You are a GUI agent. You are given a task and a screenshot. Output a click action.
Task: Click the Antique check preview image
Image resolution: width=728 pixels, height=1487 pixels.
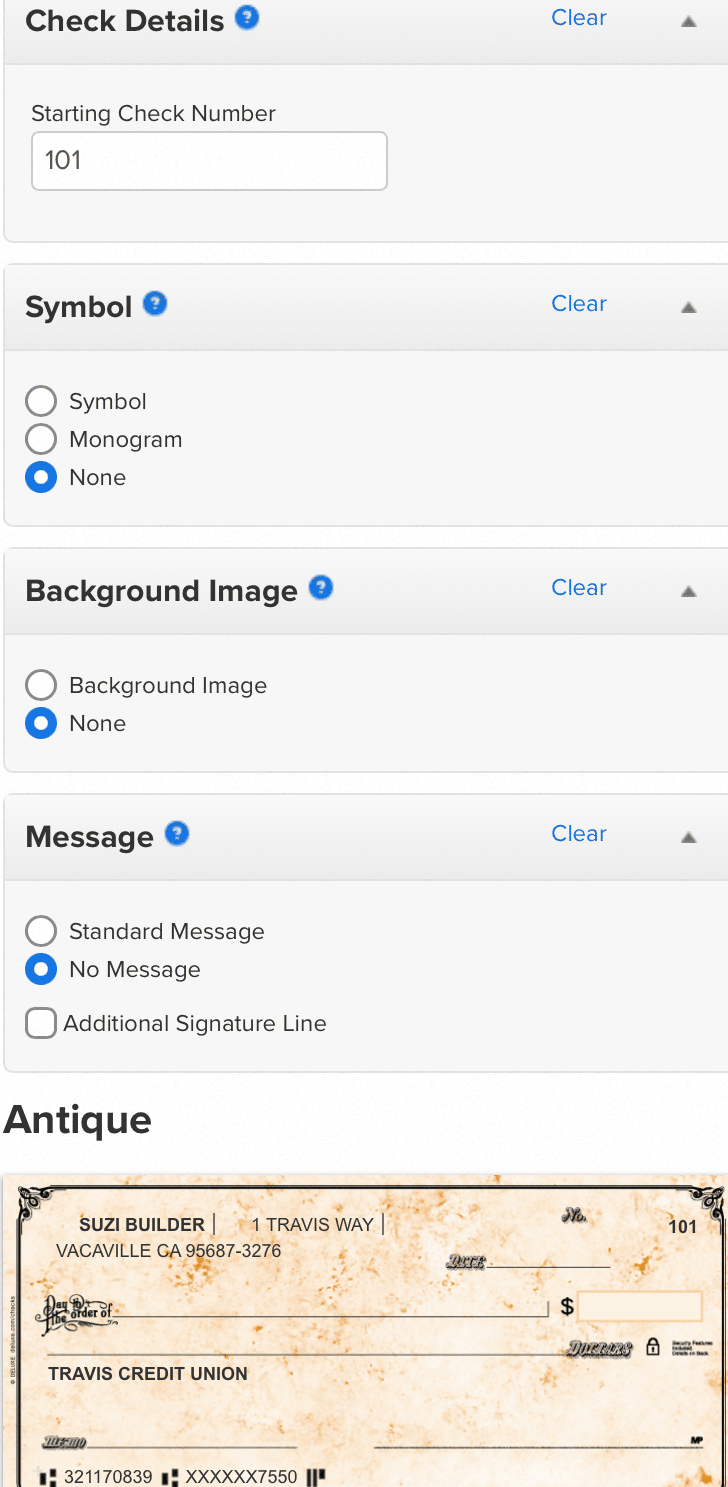point(364,1330)
